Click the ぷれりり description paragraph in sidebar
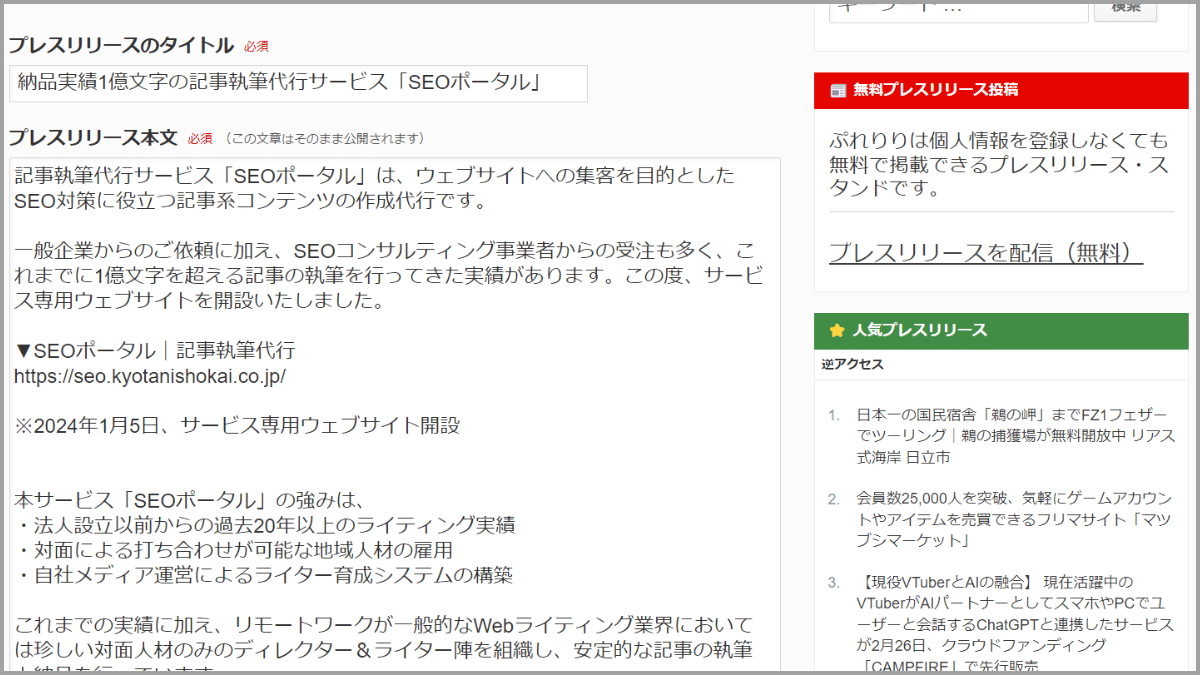Image resolution: width=1200 pixels, height=675 pixels. tap(998, 163)
